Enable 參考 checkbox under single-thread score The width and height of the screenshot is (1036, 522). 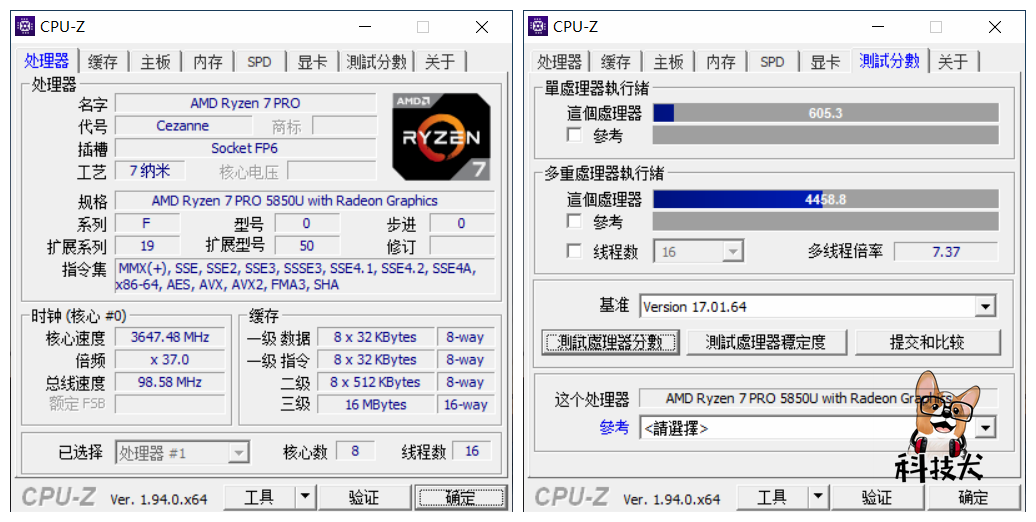coord(574,135)
